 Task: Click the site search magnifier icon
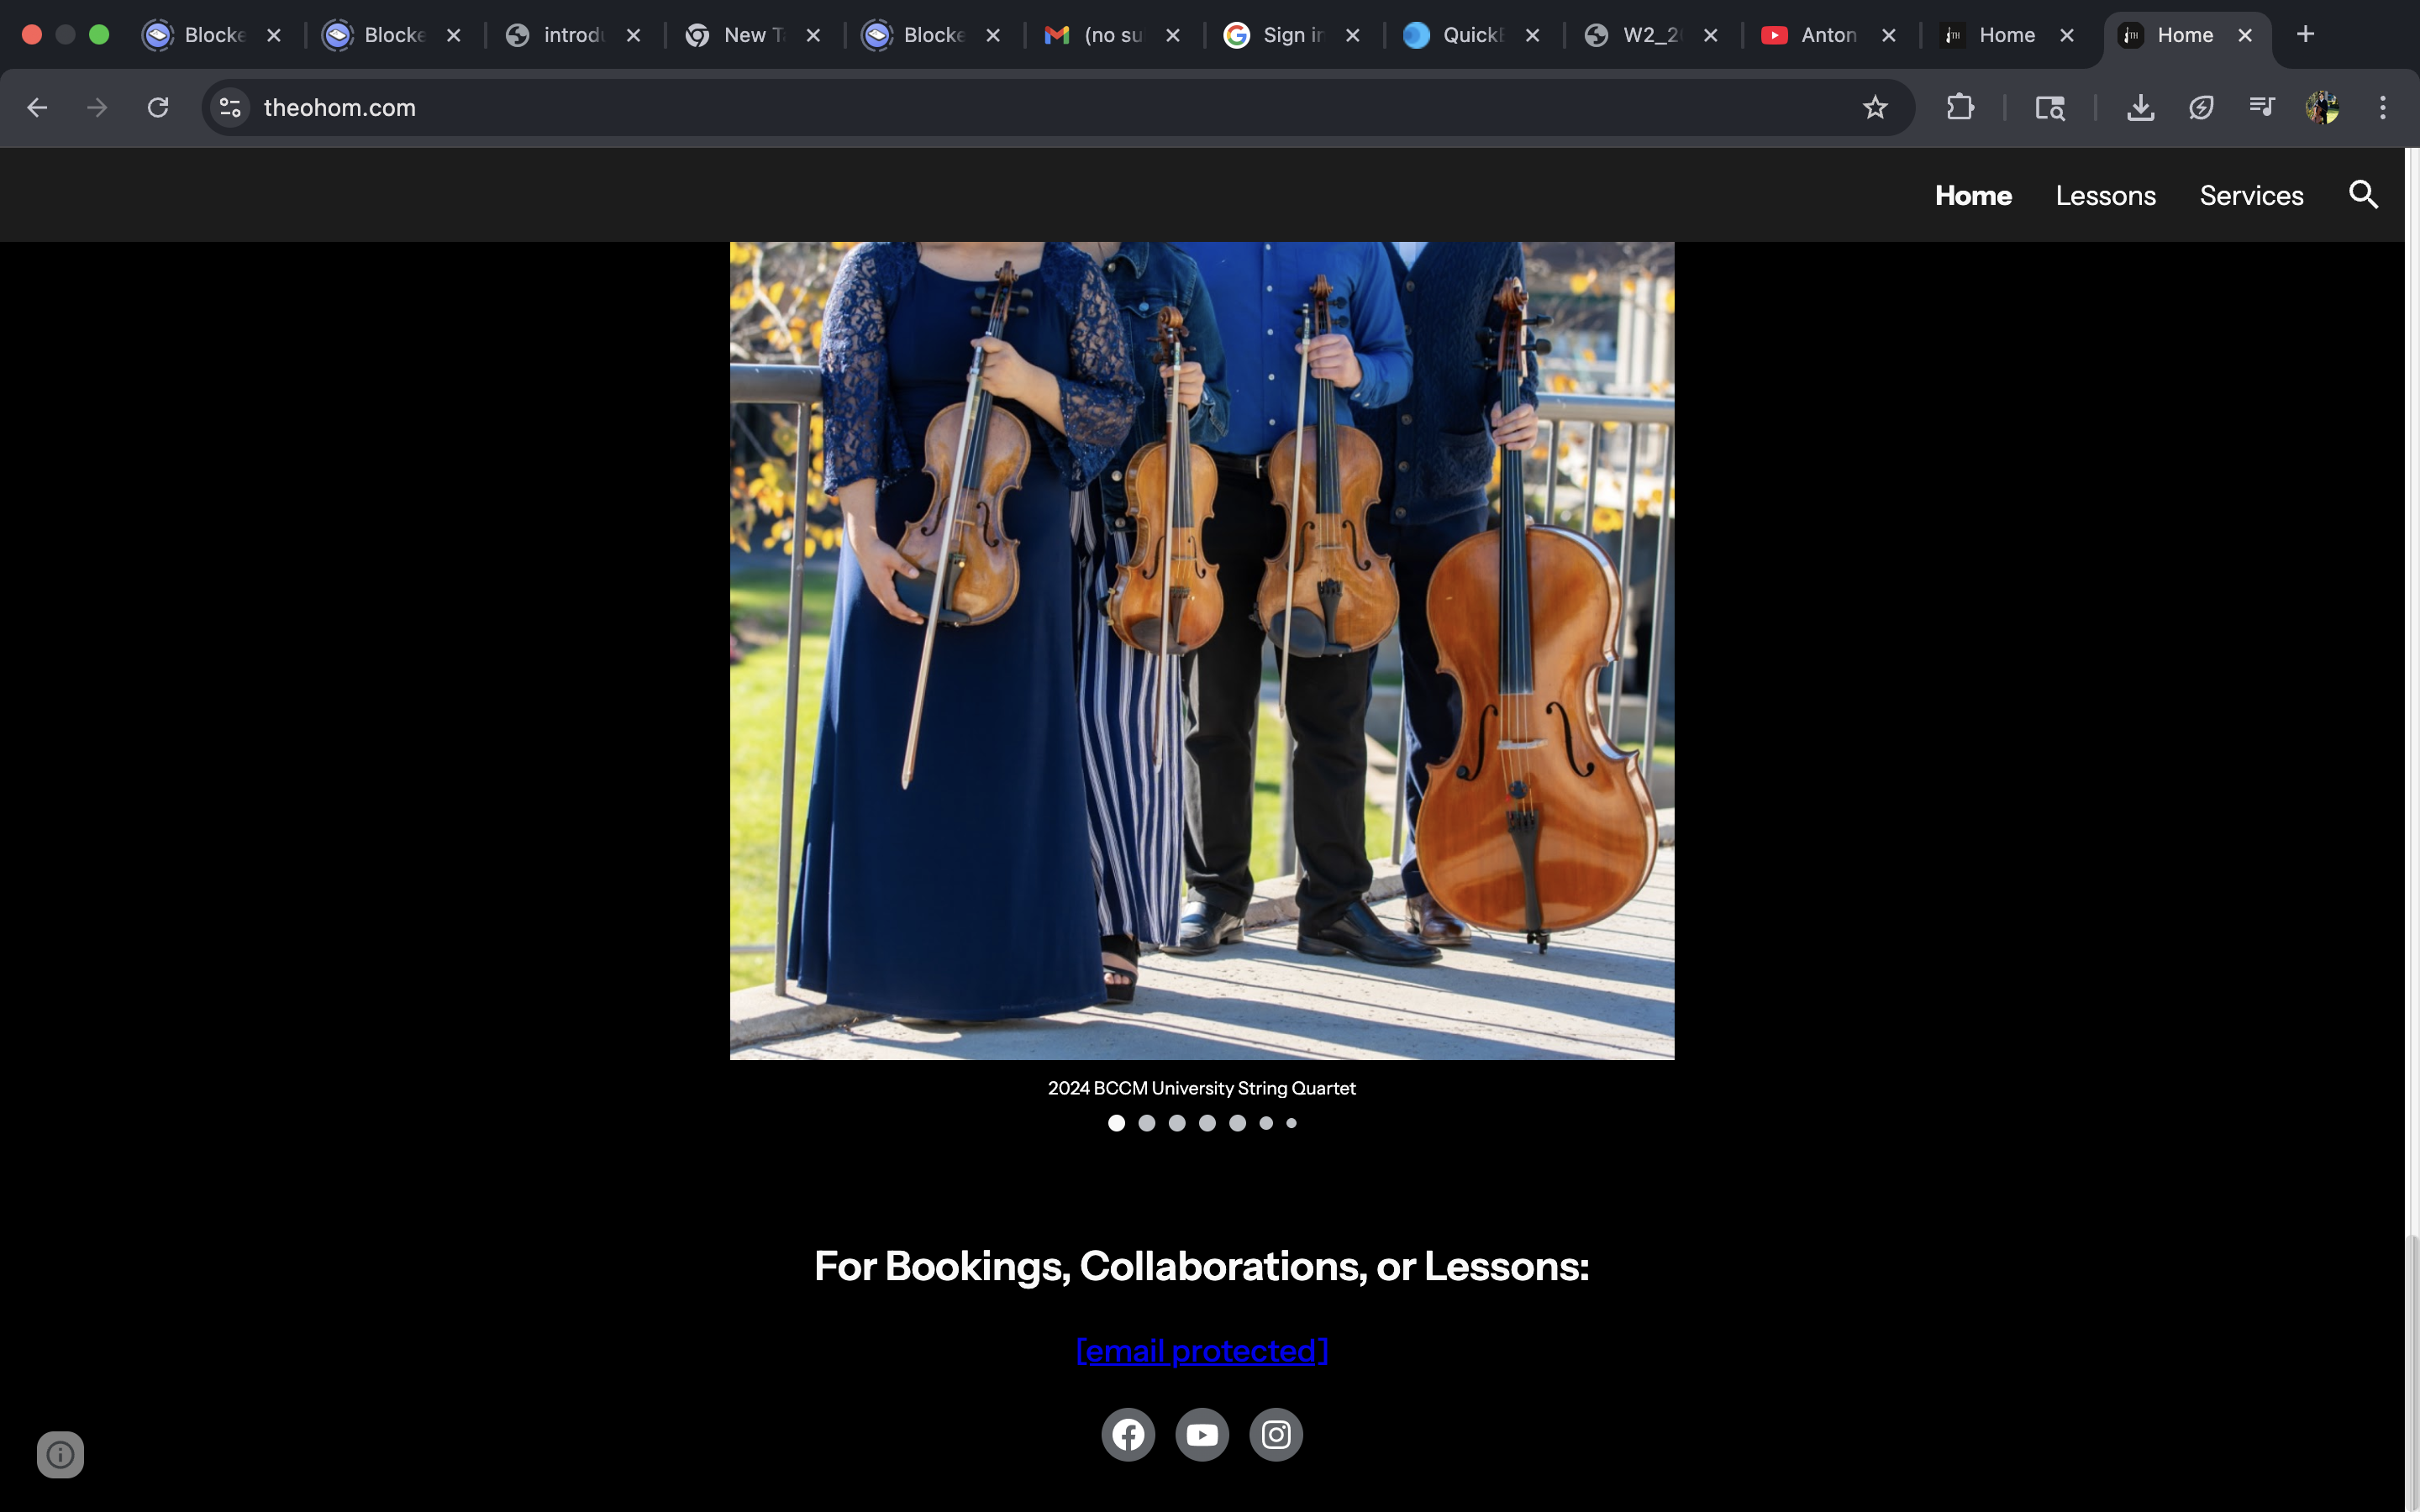pyautogui.click(x=2363, y=194)
